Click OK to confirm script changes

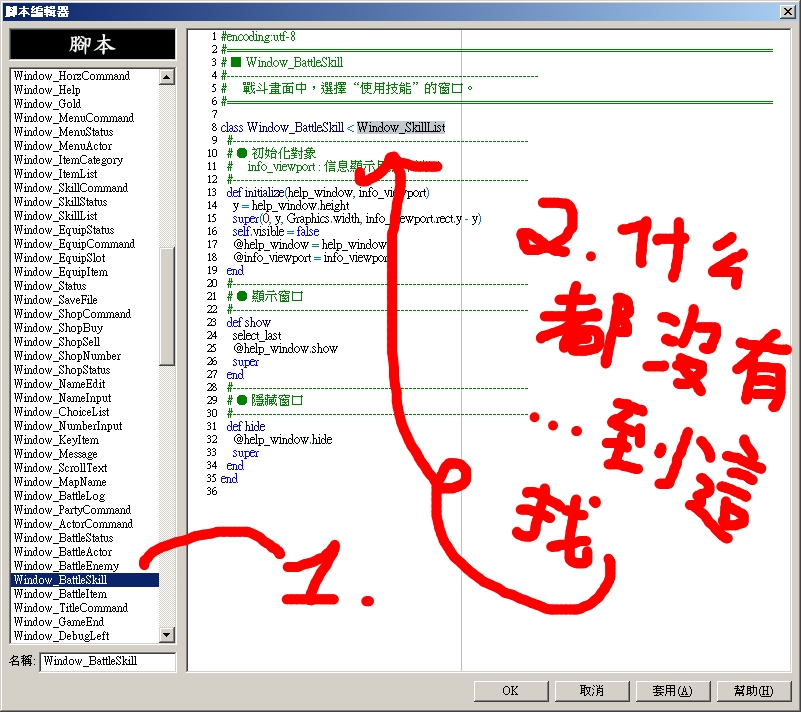(x=511, y=691)
